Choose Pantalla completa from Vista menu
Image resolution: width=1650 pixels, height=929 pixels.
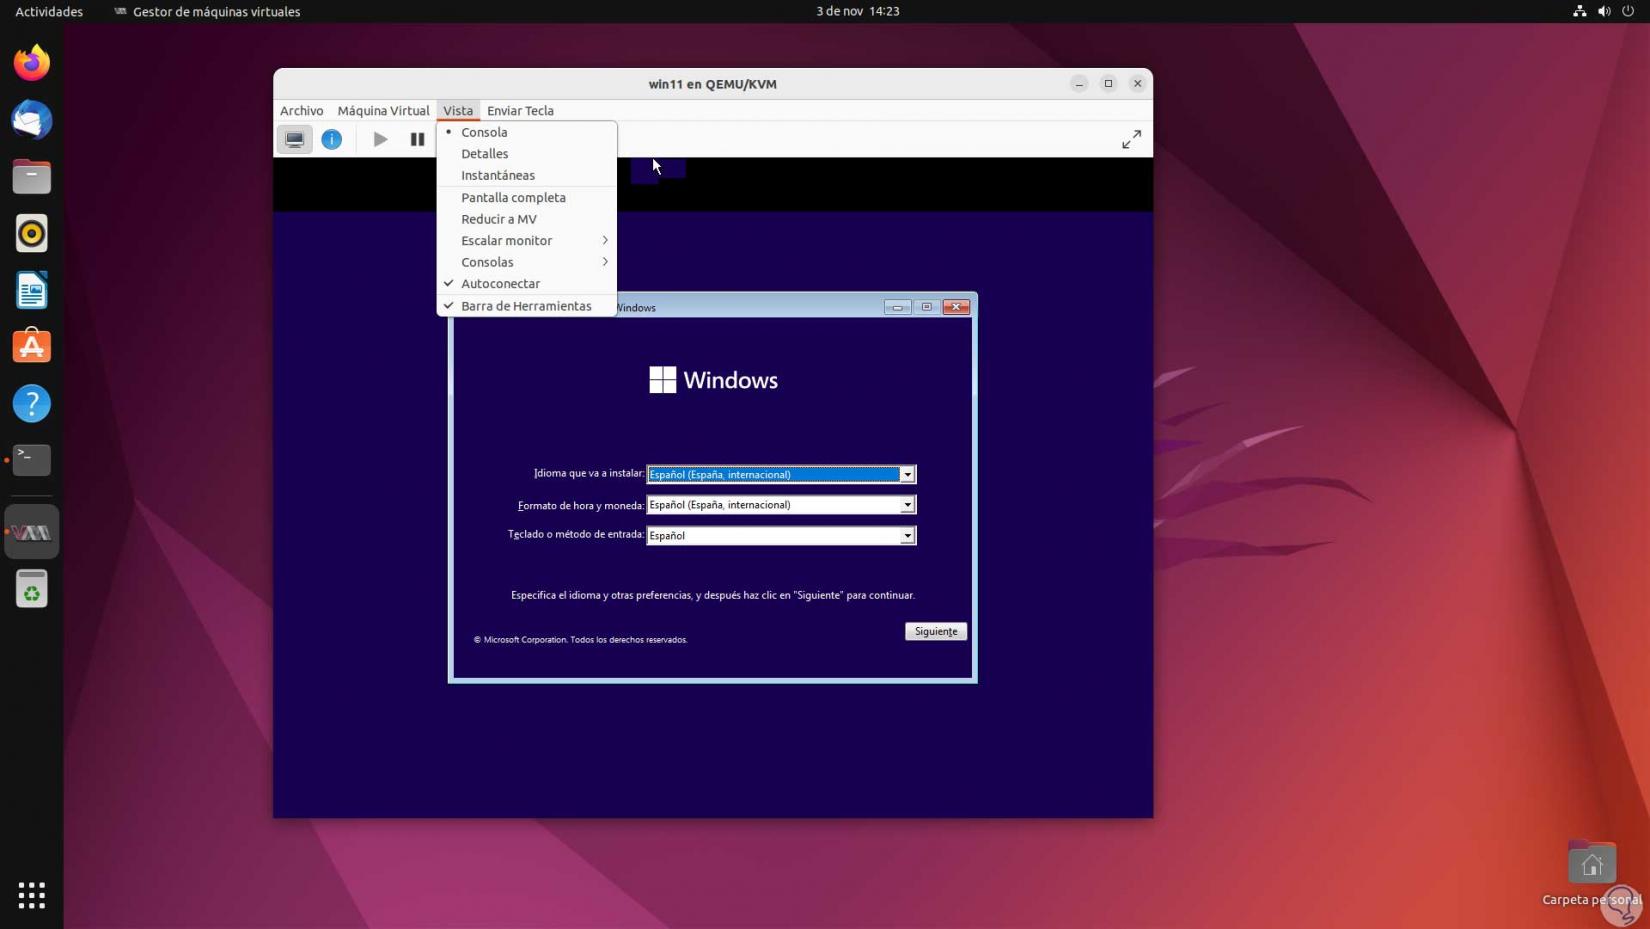513,198
